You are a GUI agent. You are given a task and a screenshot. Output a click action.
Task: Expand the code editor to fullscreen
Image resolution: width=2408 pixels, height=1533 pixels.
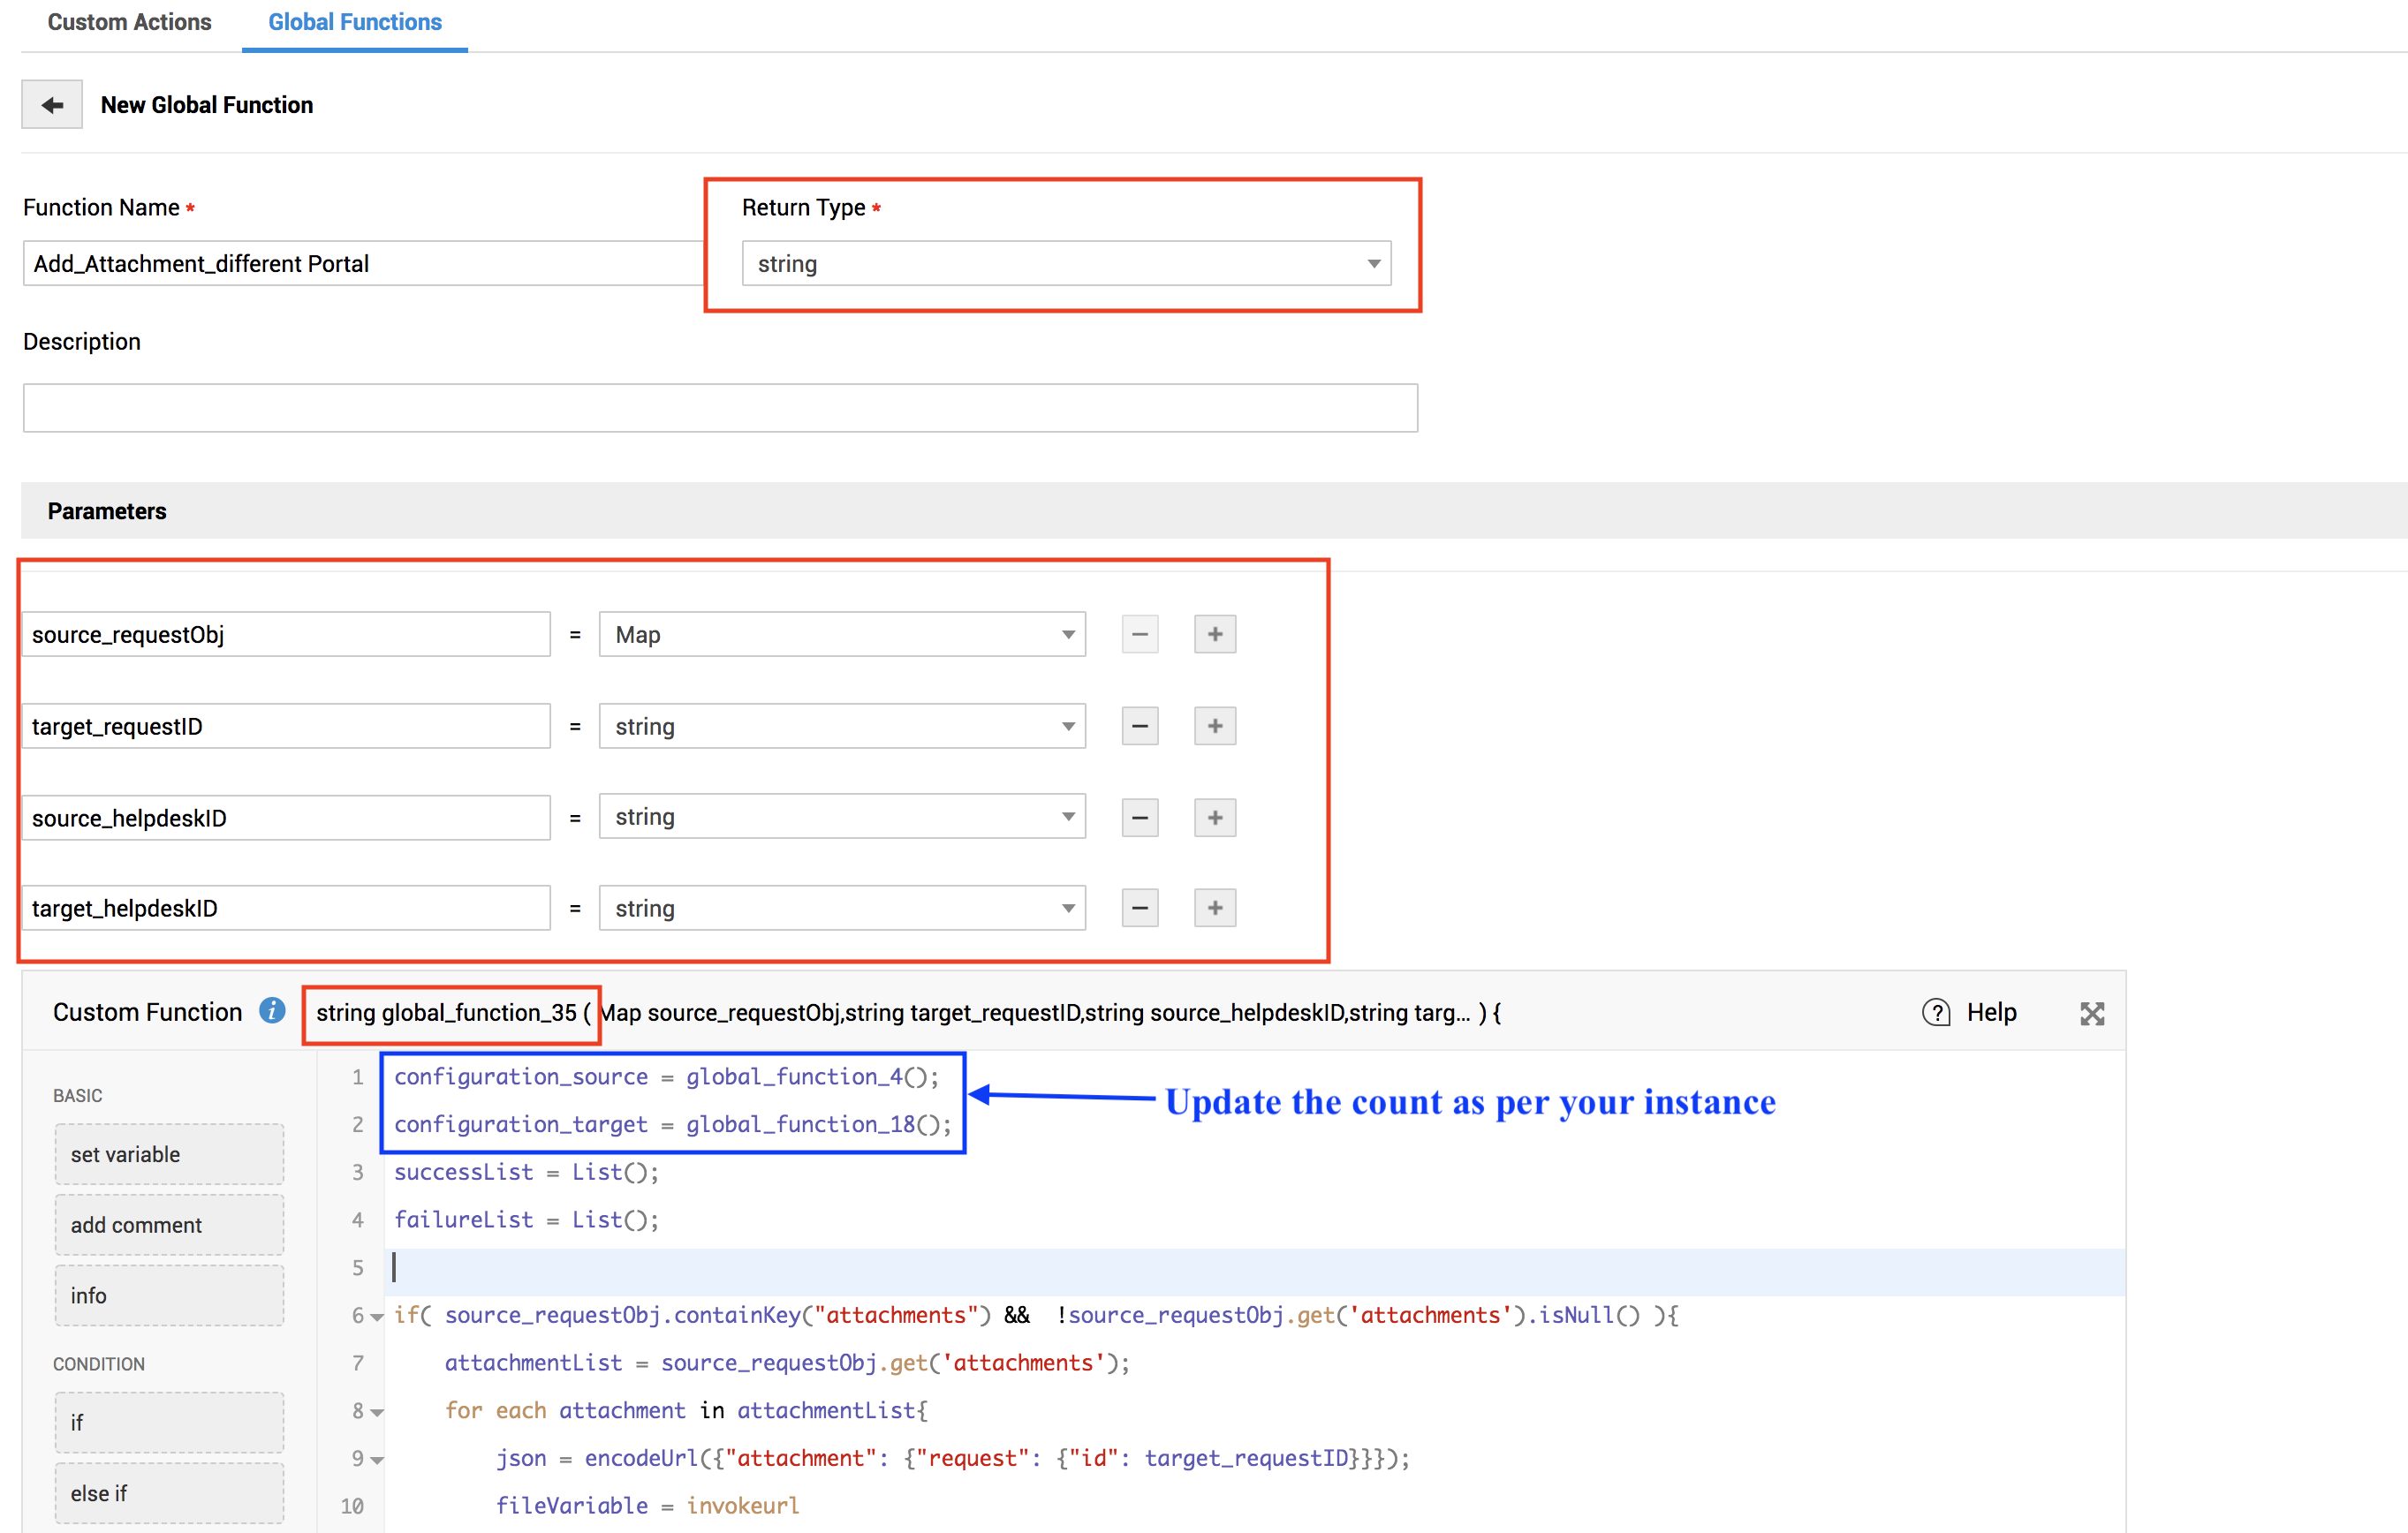coord(2092,1013)
